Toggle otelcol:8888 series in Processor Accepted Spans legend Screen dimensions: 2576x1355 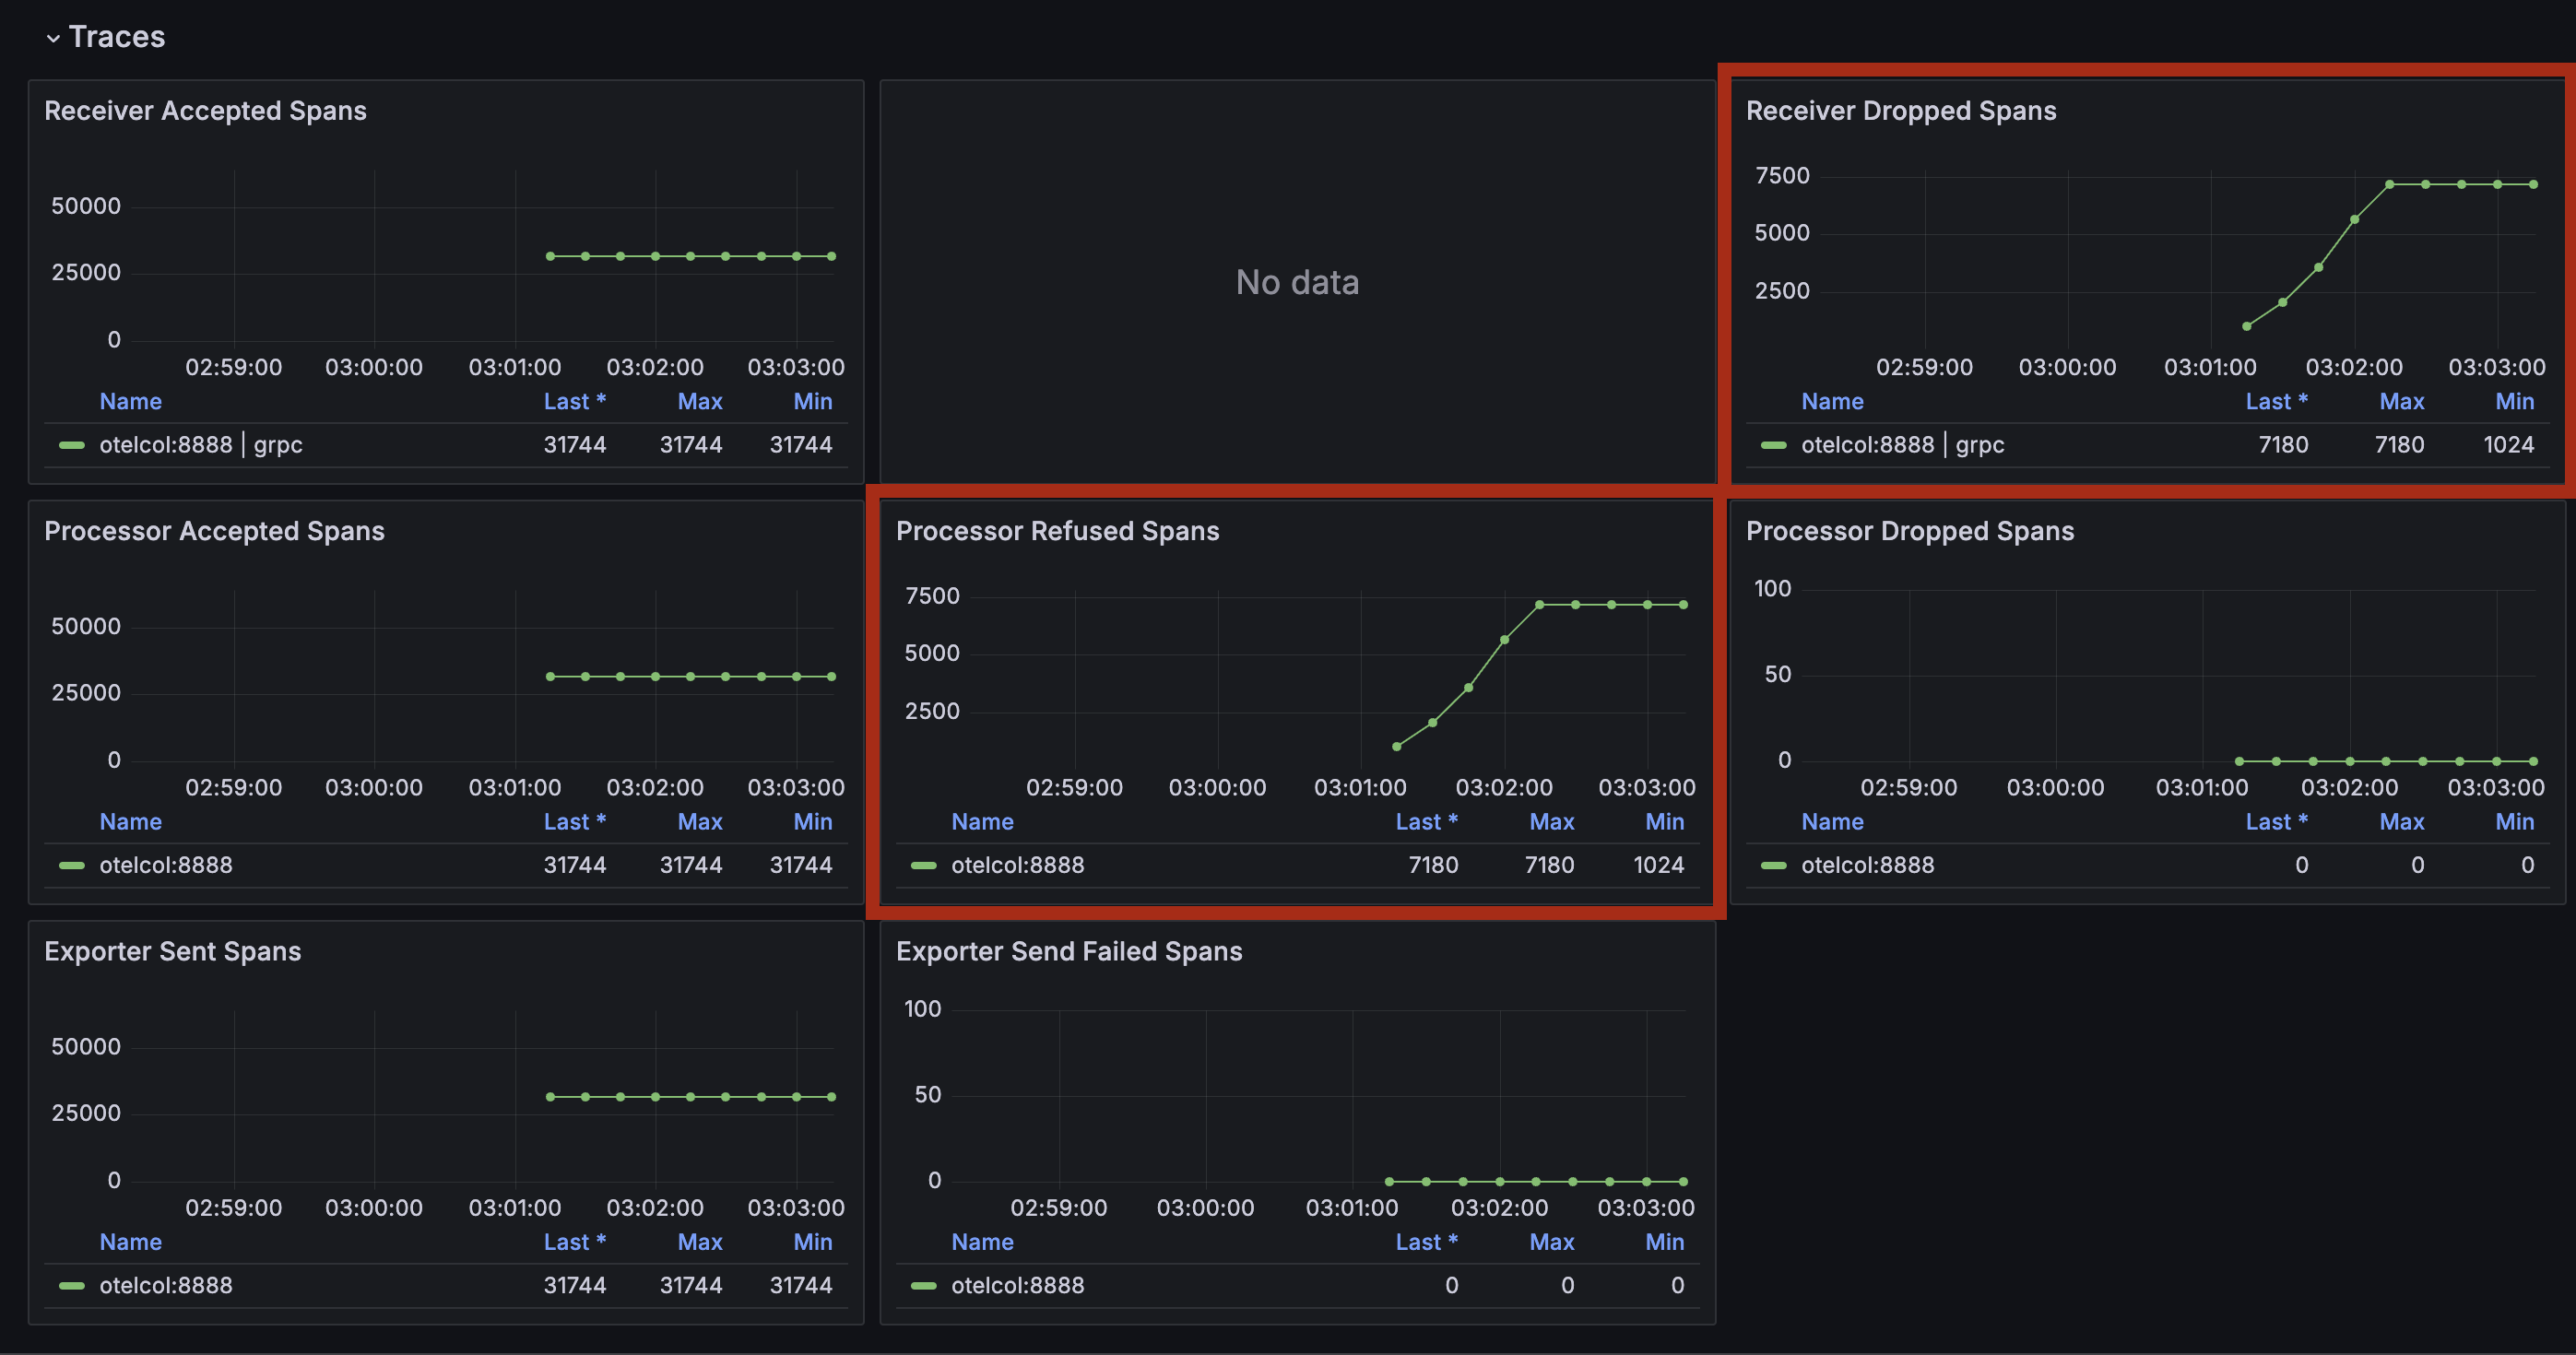click(x=166, y=865)
